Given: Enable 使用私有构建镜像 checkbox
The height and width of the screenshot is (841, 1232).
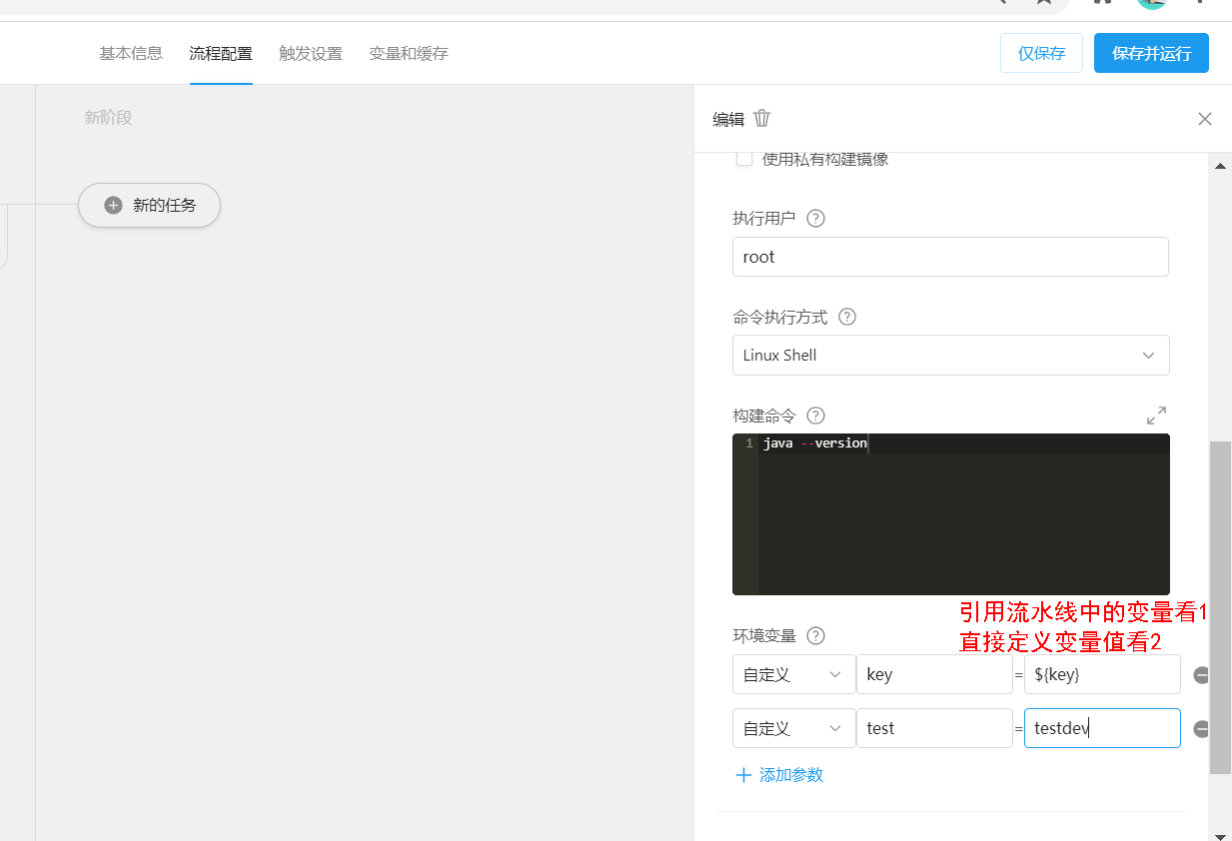Looking at the screenshot, I should 744,158.
